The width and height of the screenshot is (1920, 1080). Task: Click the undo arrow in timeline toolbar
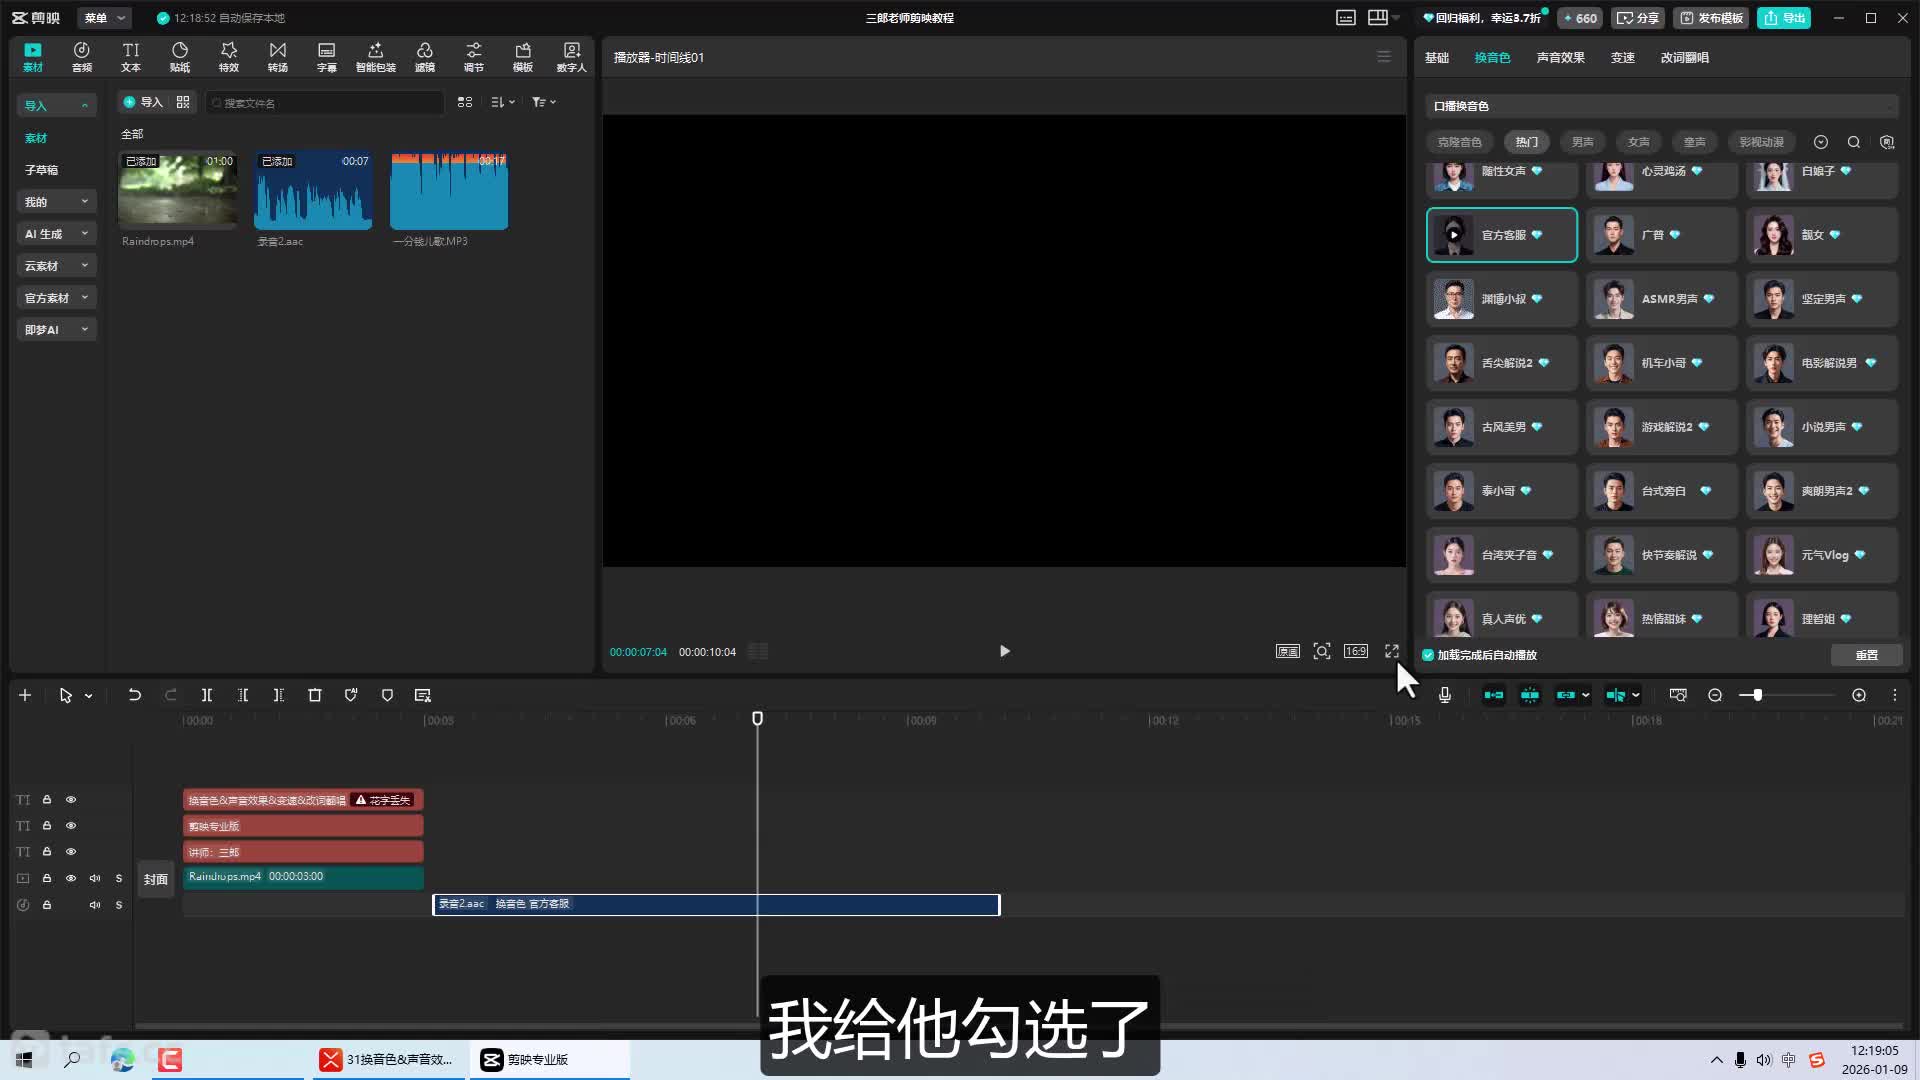click(x=134, y=695)
